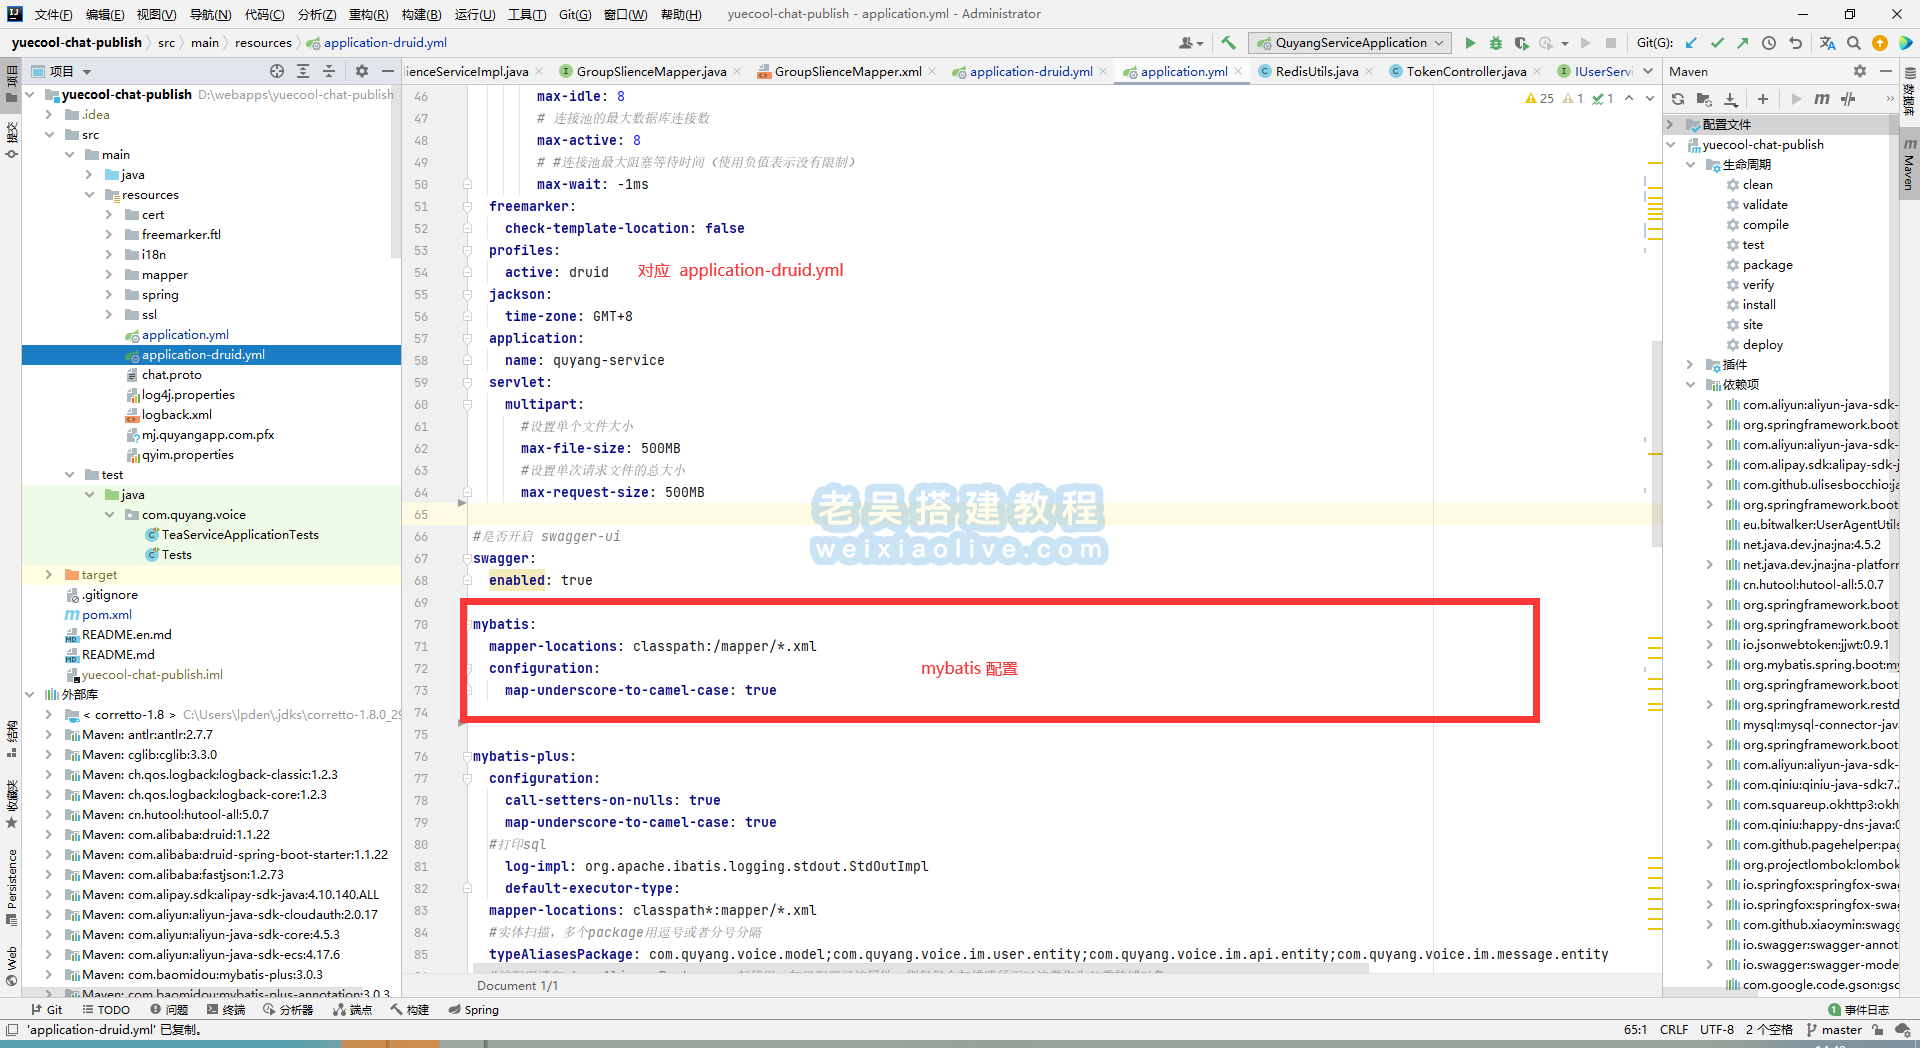
Task: Open the QuyangServiceApplication run configuration dropdown
Action: pos(1350,43)
